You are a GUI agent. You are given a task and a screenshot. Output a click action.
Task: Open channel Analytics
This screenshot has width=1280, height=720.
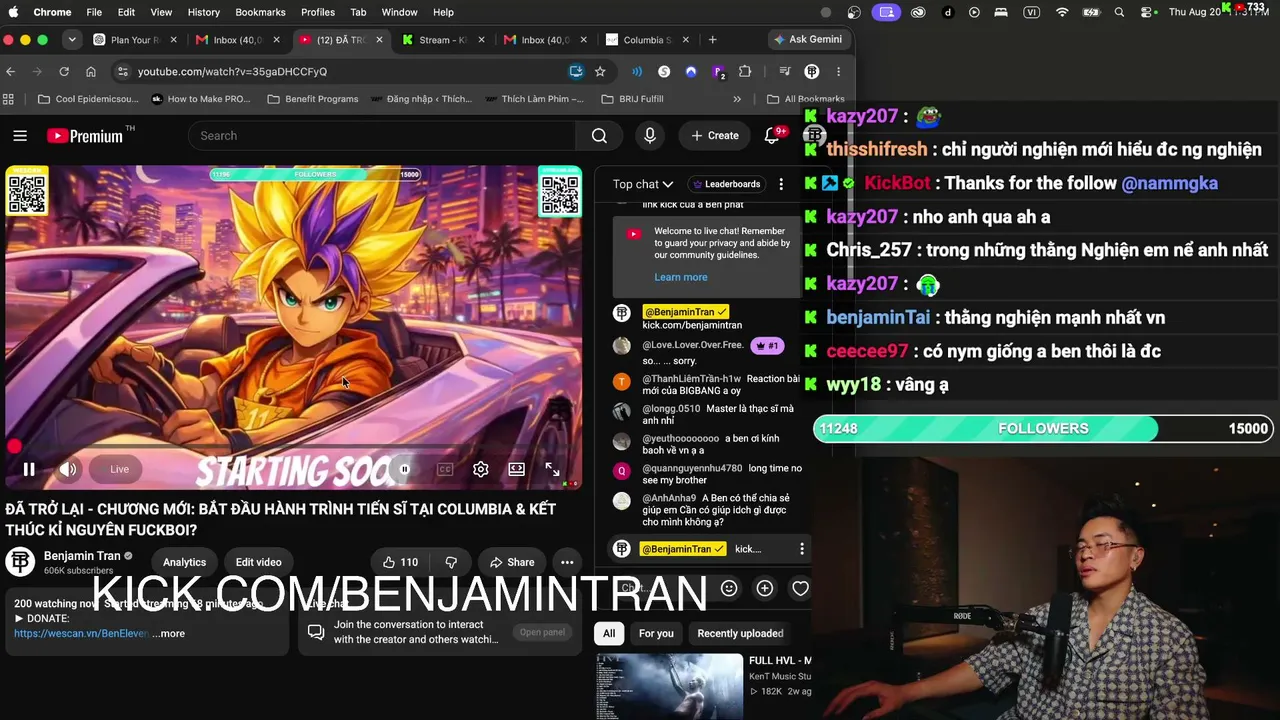tap(185, 562)
